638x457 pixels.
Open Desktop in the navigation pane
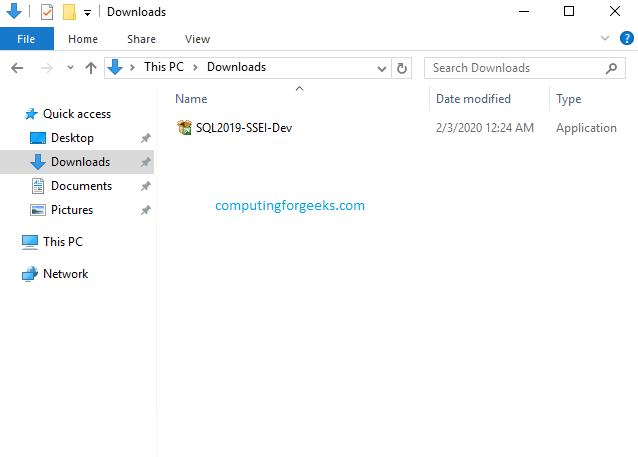point(72,138)
